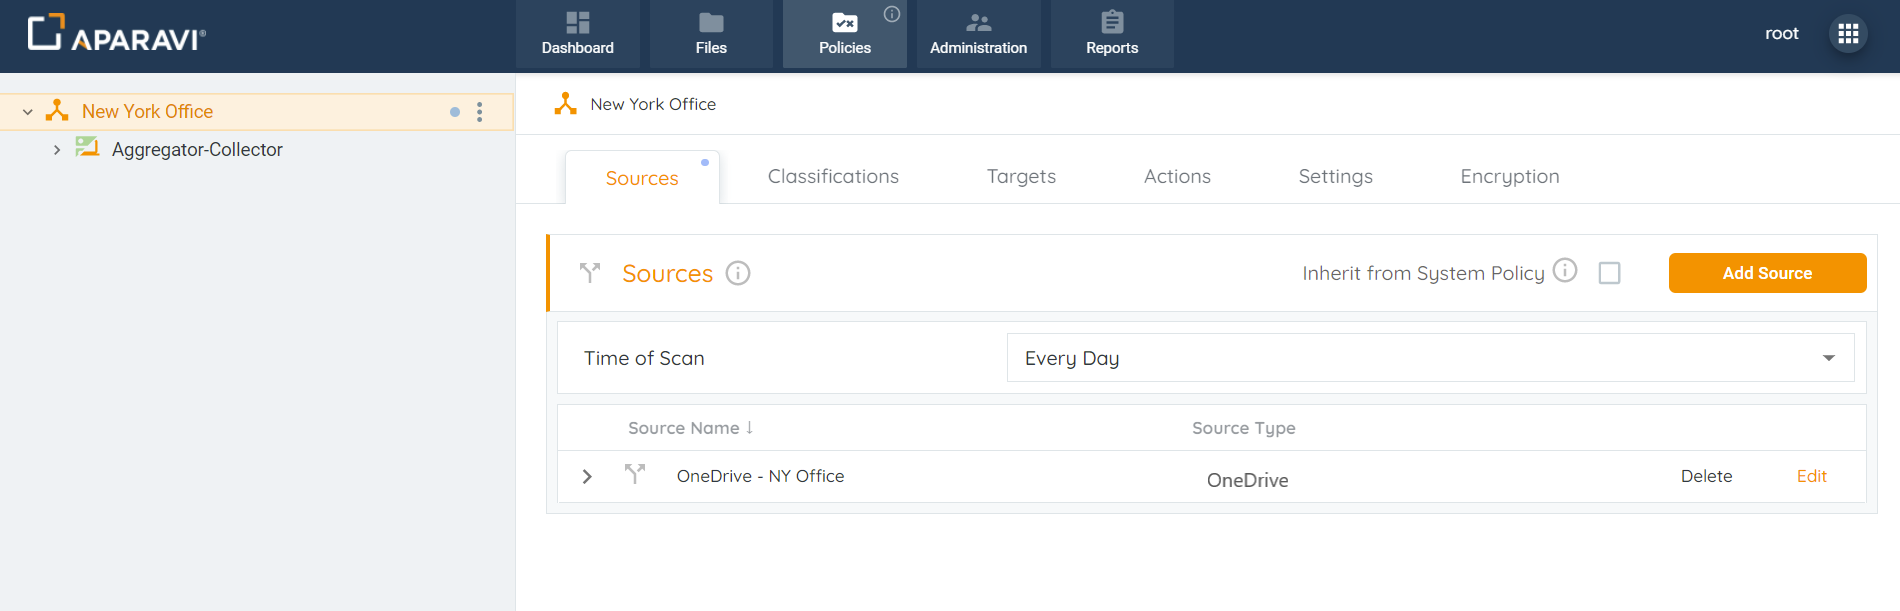Go to Administration section
This screenshot has height=611, width=1900.
tap(978, 34)
